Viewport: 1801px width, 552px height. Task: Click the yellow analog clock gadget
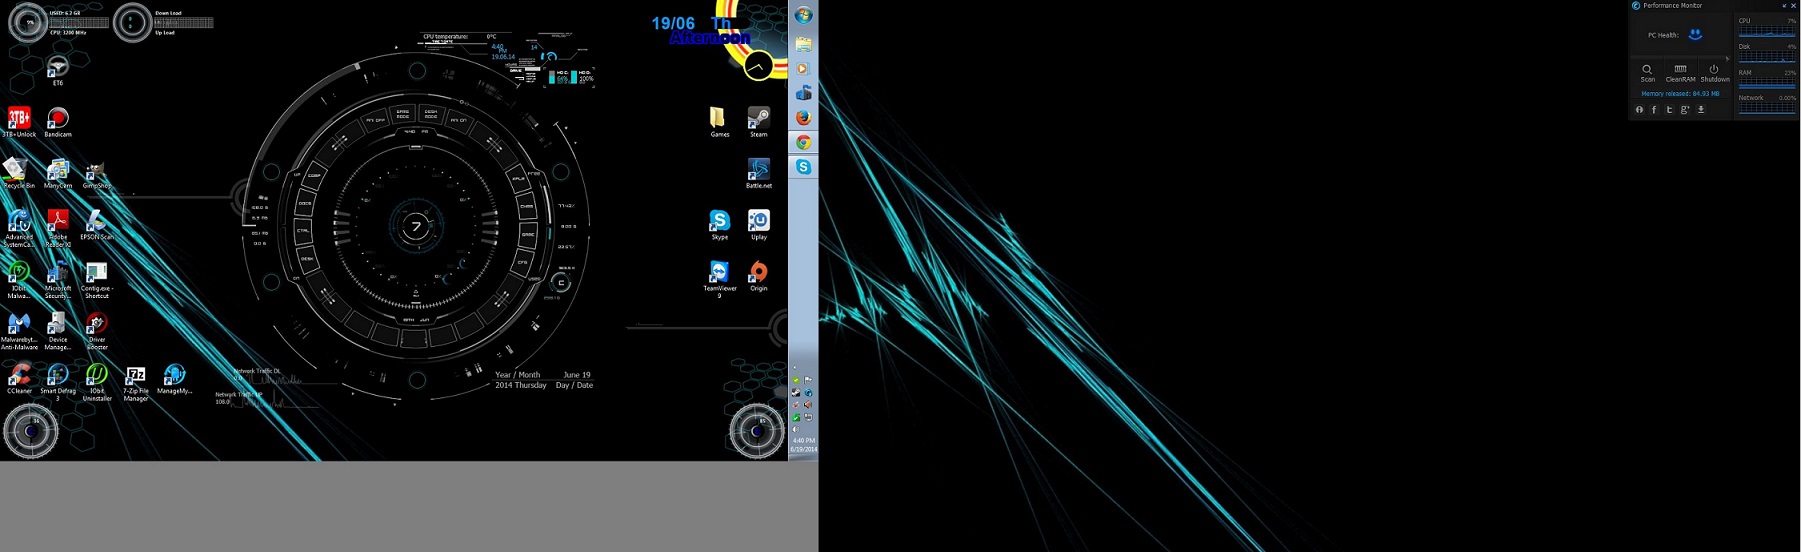[758, 66]
